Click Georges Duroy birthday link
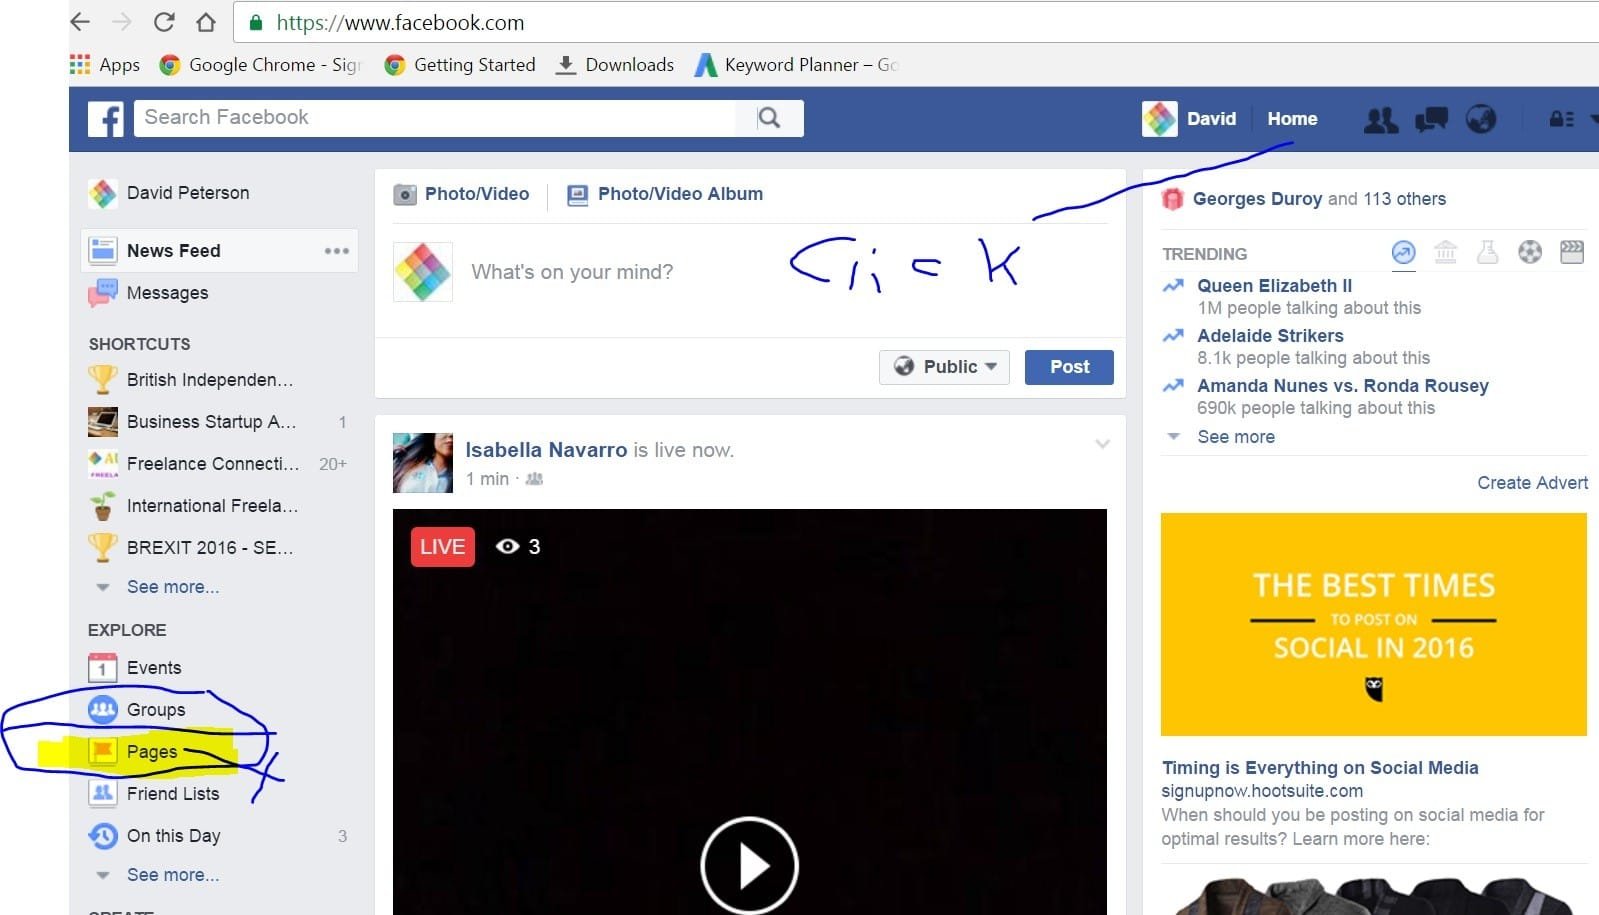The image size is (1599, 915). pyautogui.click(x=1257, y=199)
